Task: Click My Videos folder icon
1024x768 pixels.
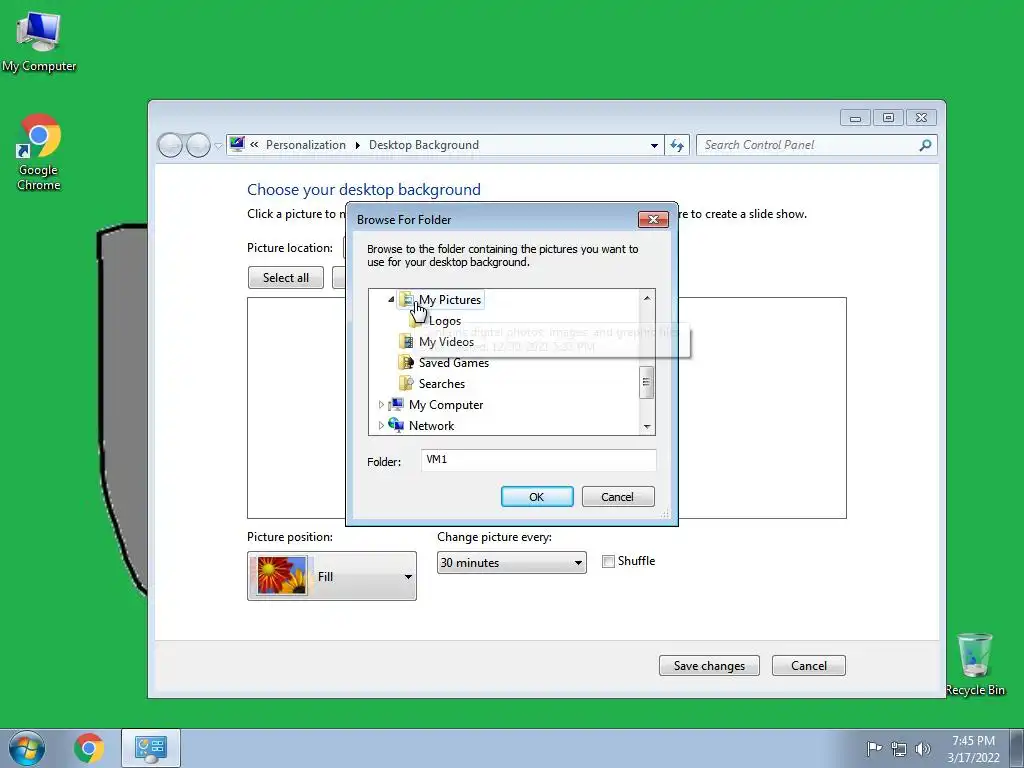Action: click(x=406, y=342)
